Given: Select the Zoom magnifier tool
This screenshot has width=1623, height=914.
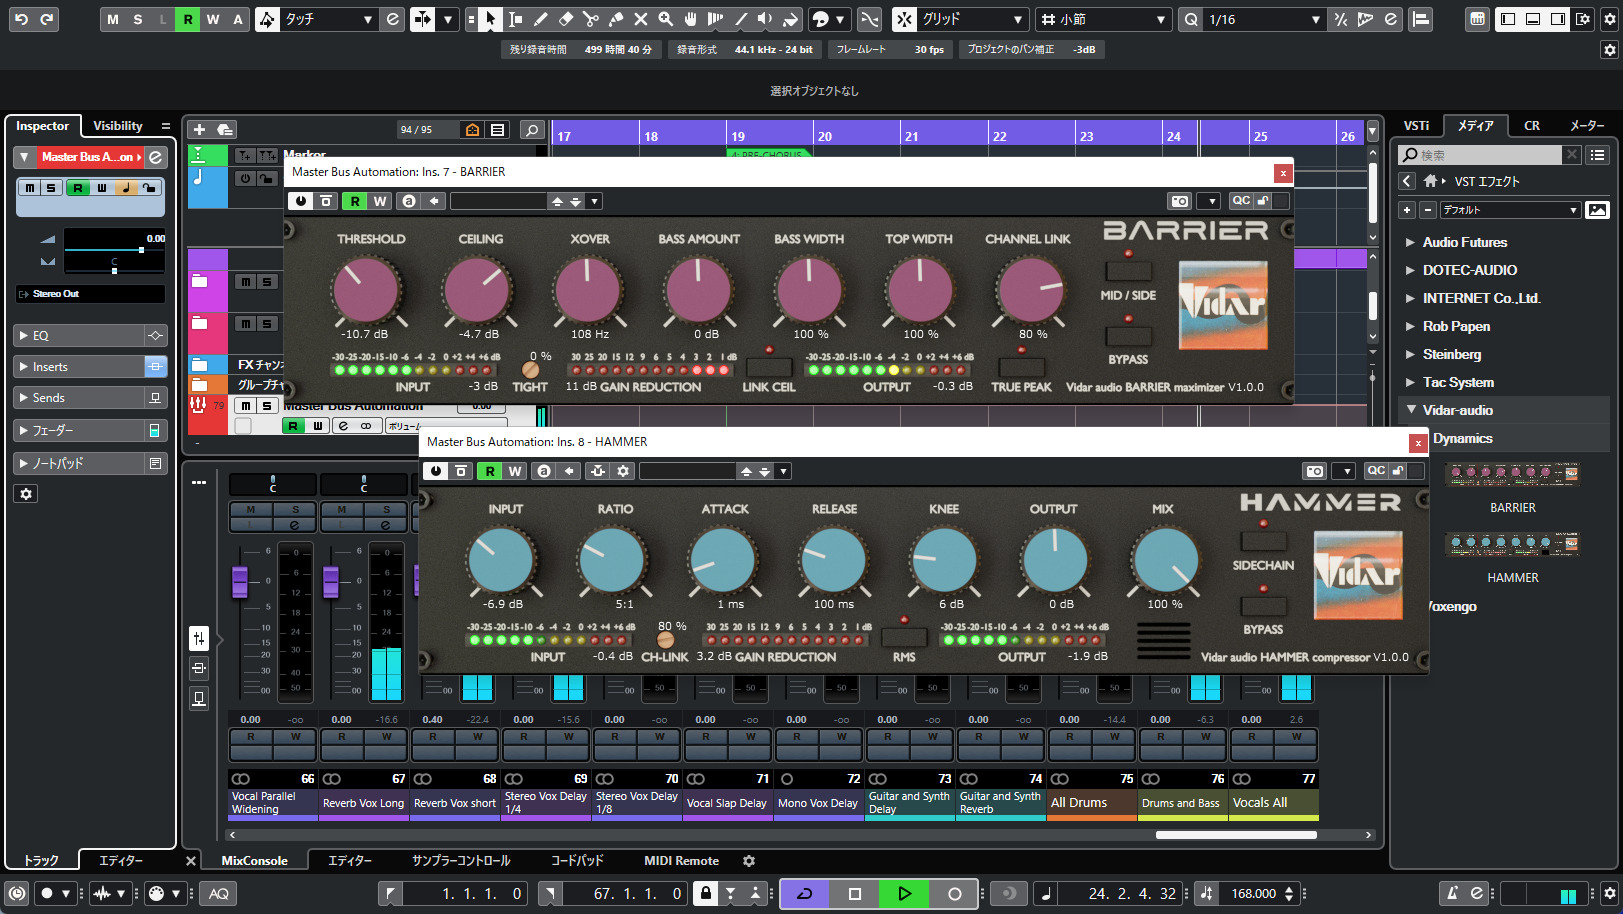Looking at the screenshot, I should (x=665, y=19).
